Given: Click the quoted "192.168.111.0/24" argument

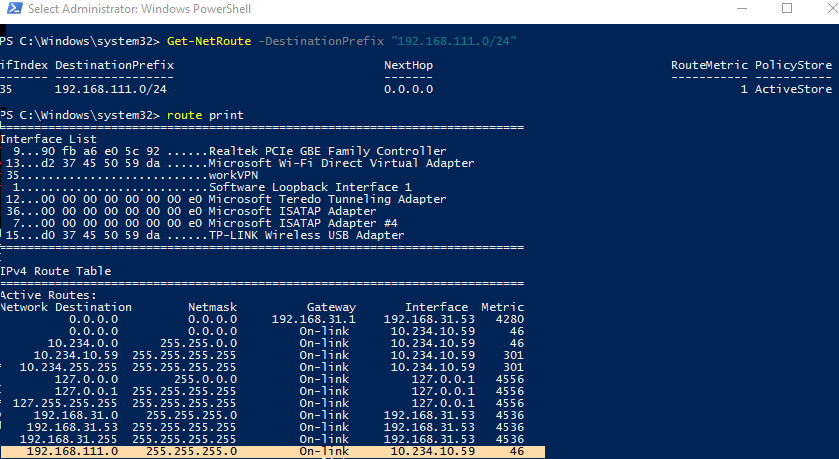Looking at the screenshot, I should pyautogui.click(x=454, y=41).
